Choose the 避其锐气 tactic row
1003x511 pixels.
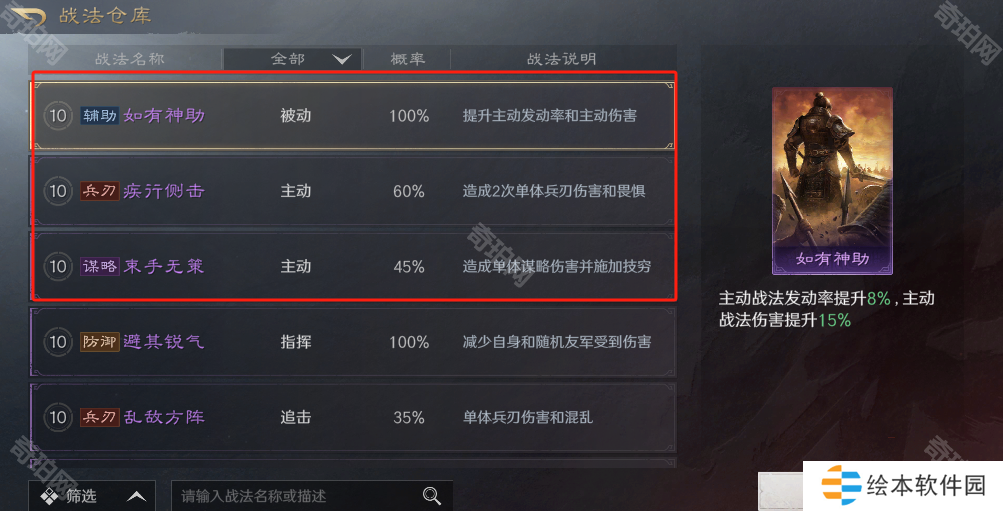[353, 342]
